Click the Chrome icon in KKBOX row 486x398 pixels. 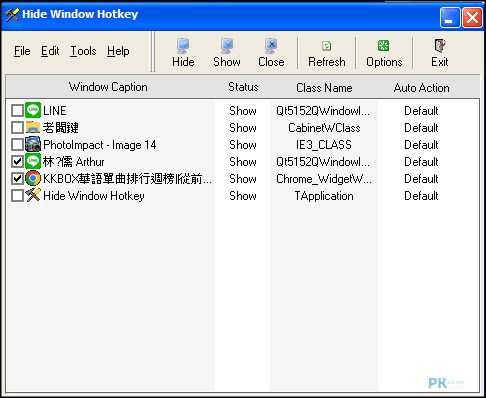pos(33,178)
